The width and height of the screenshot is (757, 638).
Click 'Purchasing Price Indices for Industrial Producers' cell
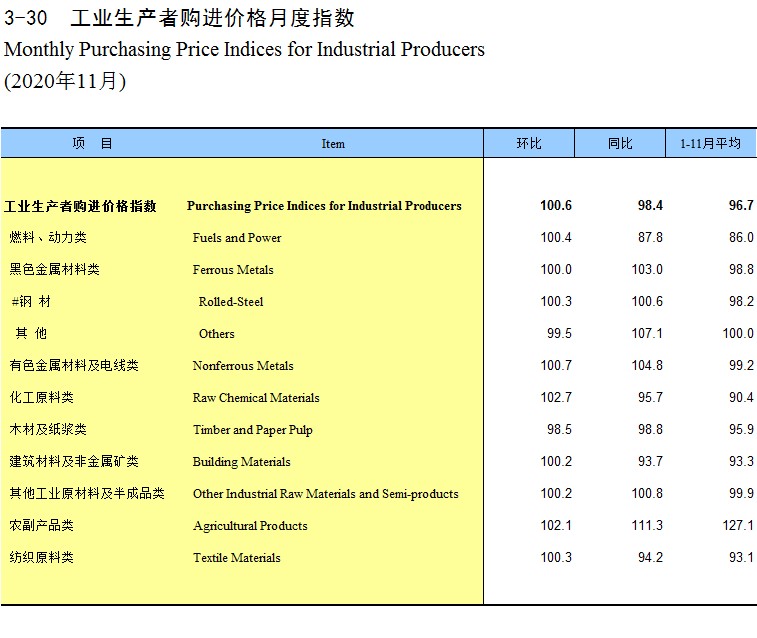click(324, 206)
